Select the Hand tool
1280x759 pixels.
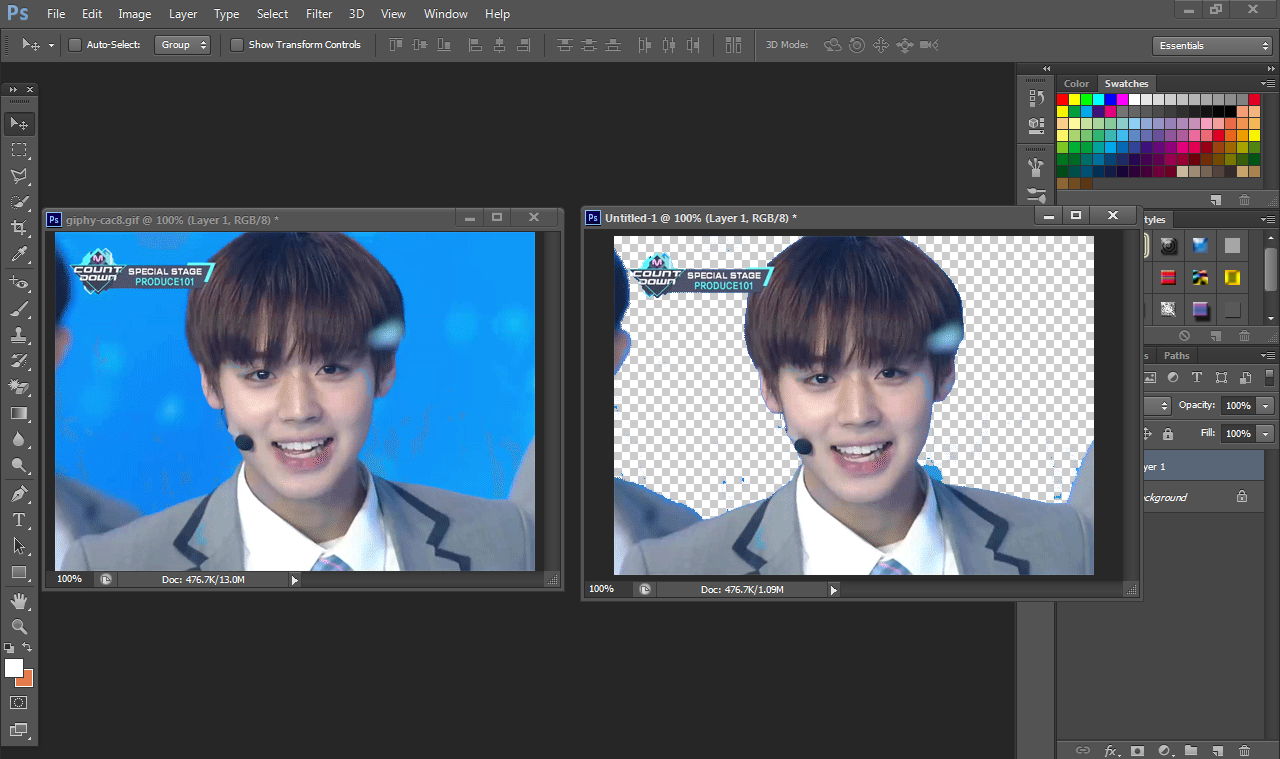(19, 600)
